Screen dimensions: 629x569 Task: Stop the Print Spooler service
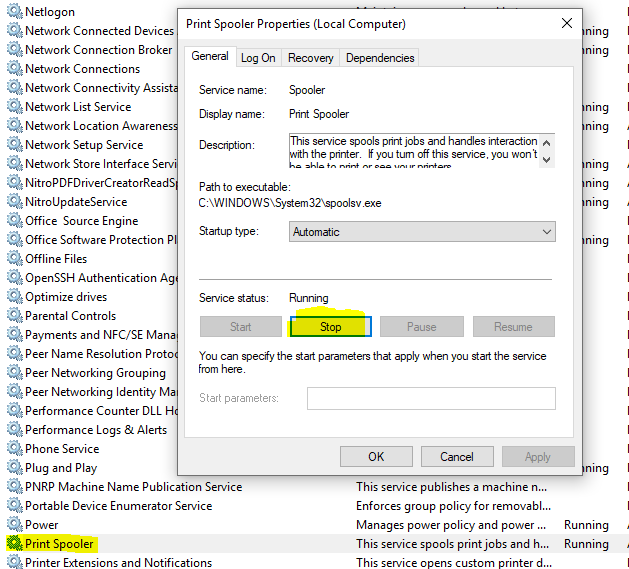pyautogui.click(x=331, y=327)
